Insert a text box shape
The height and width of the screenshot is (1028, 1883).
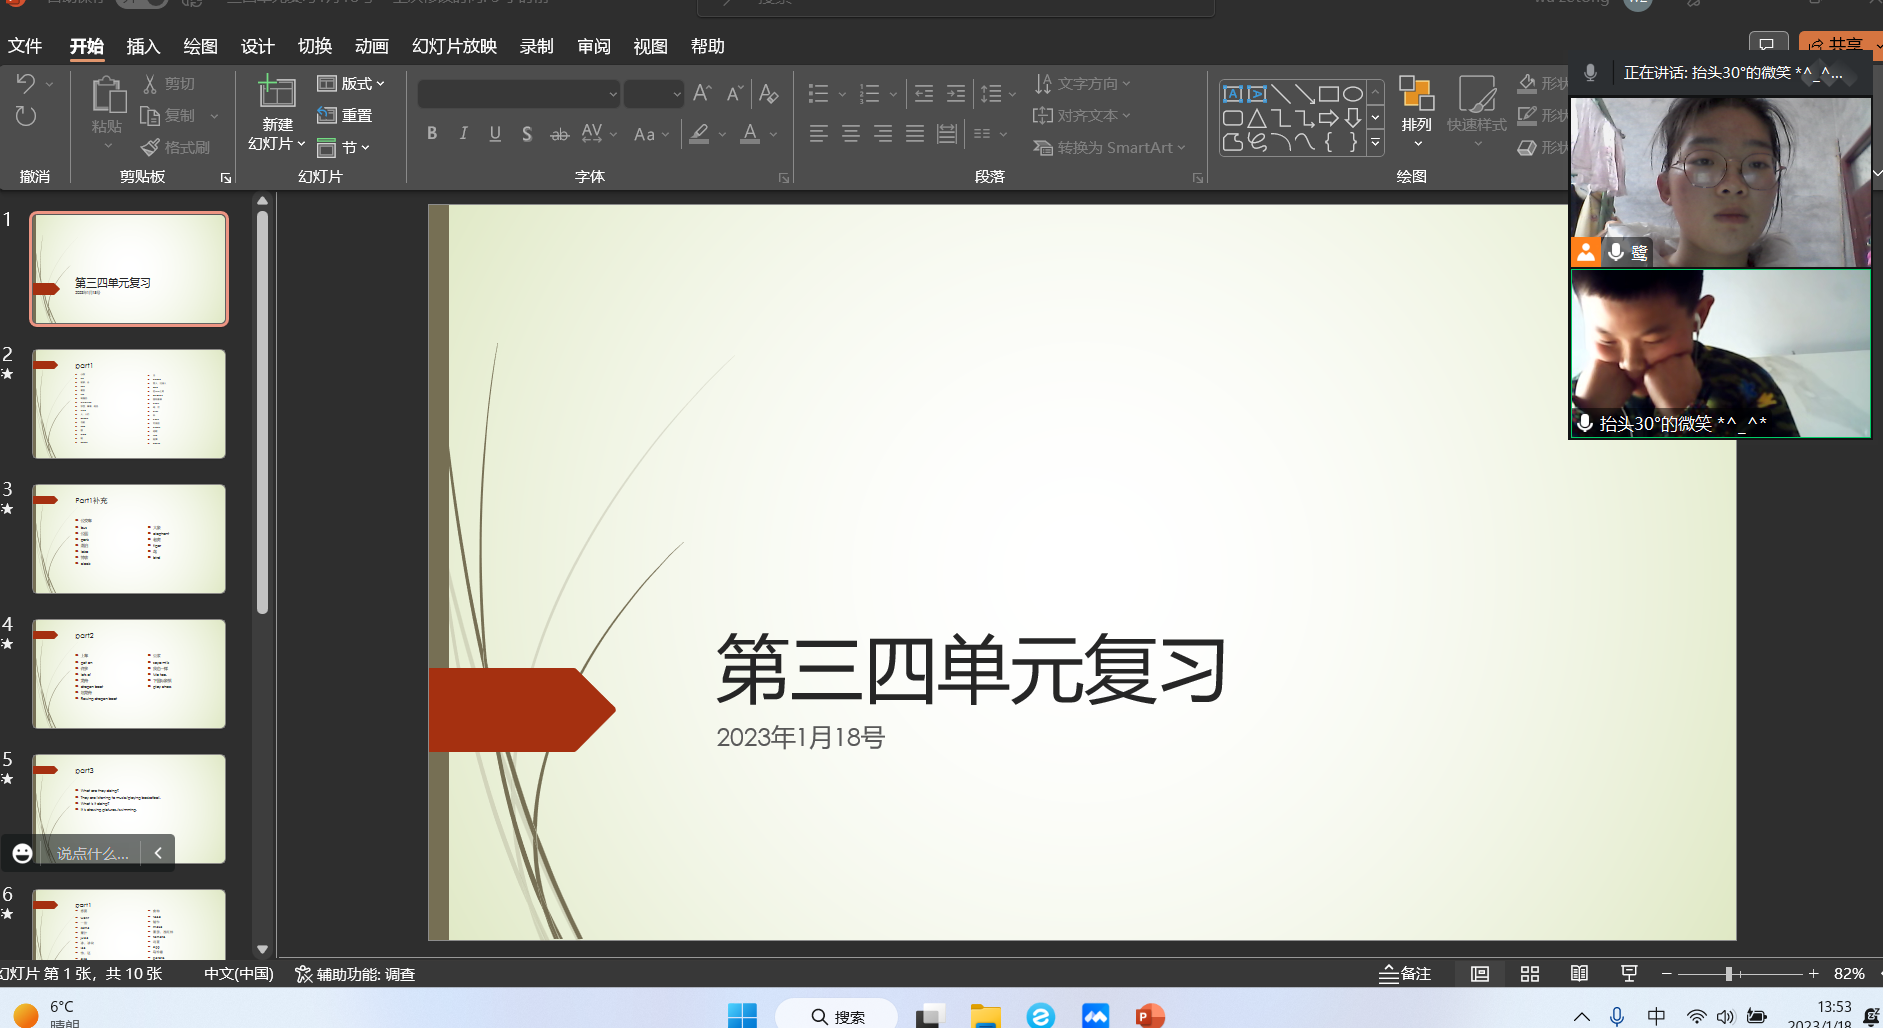point(1233,94)
